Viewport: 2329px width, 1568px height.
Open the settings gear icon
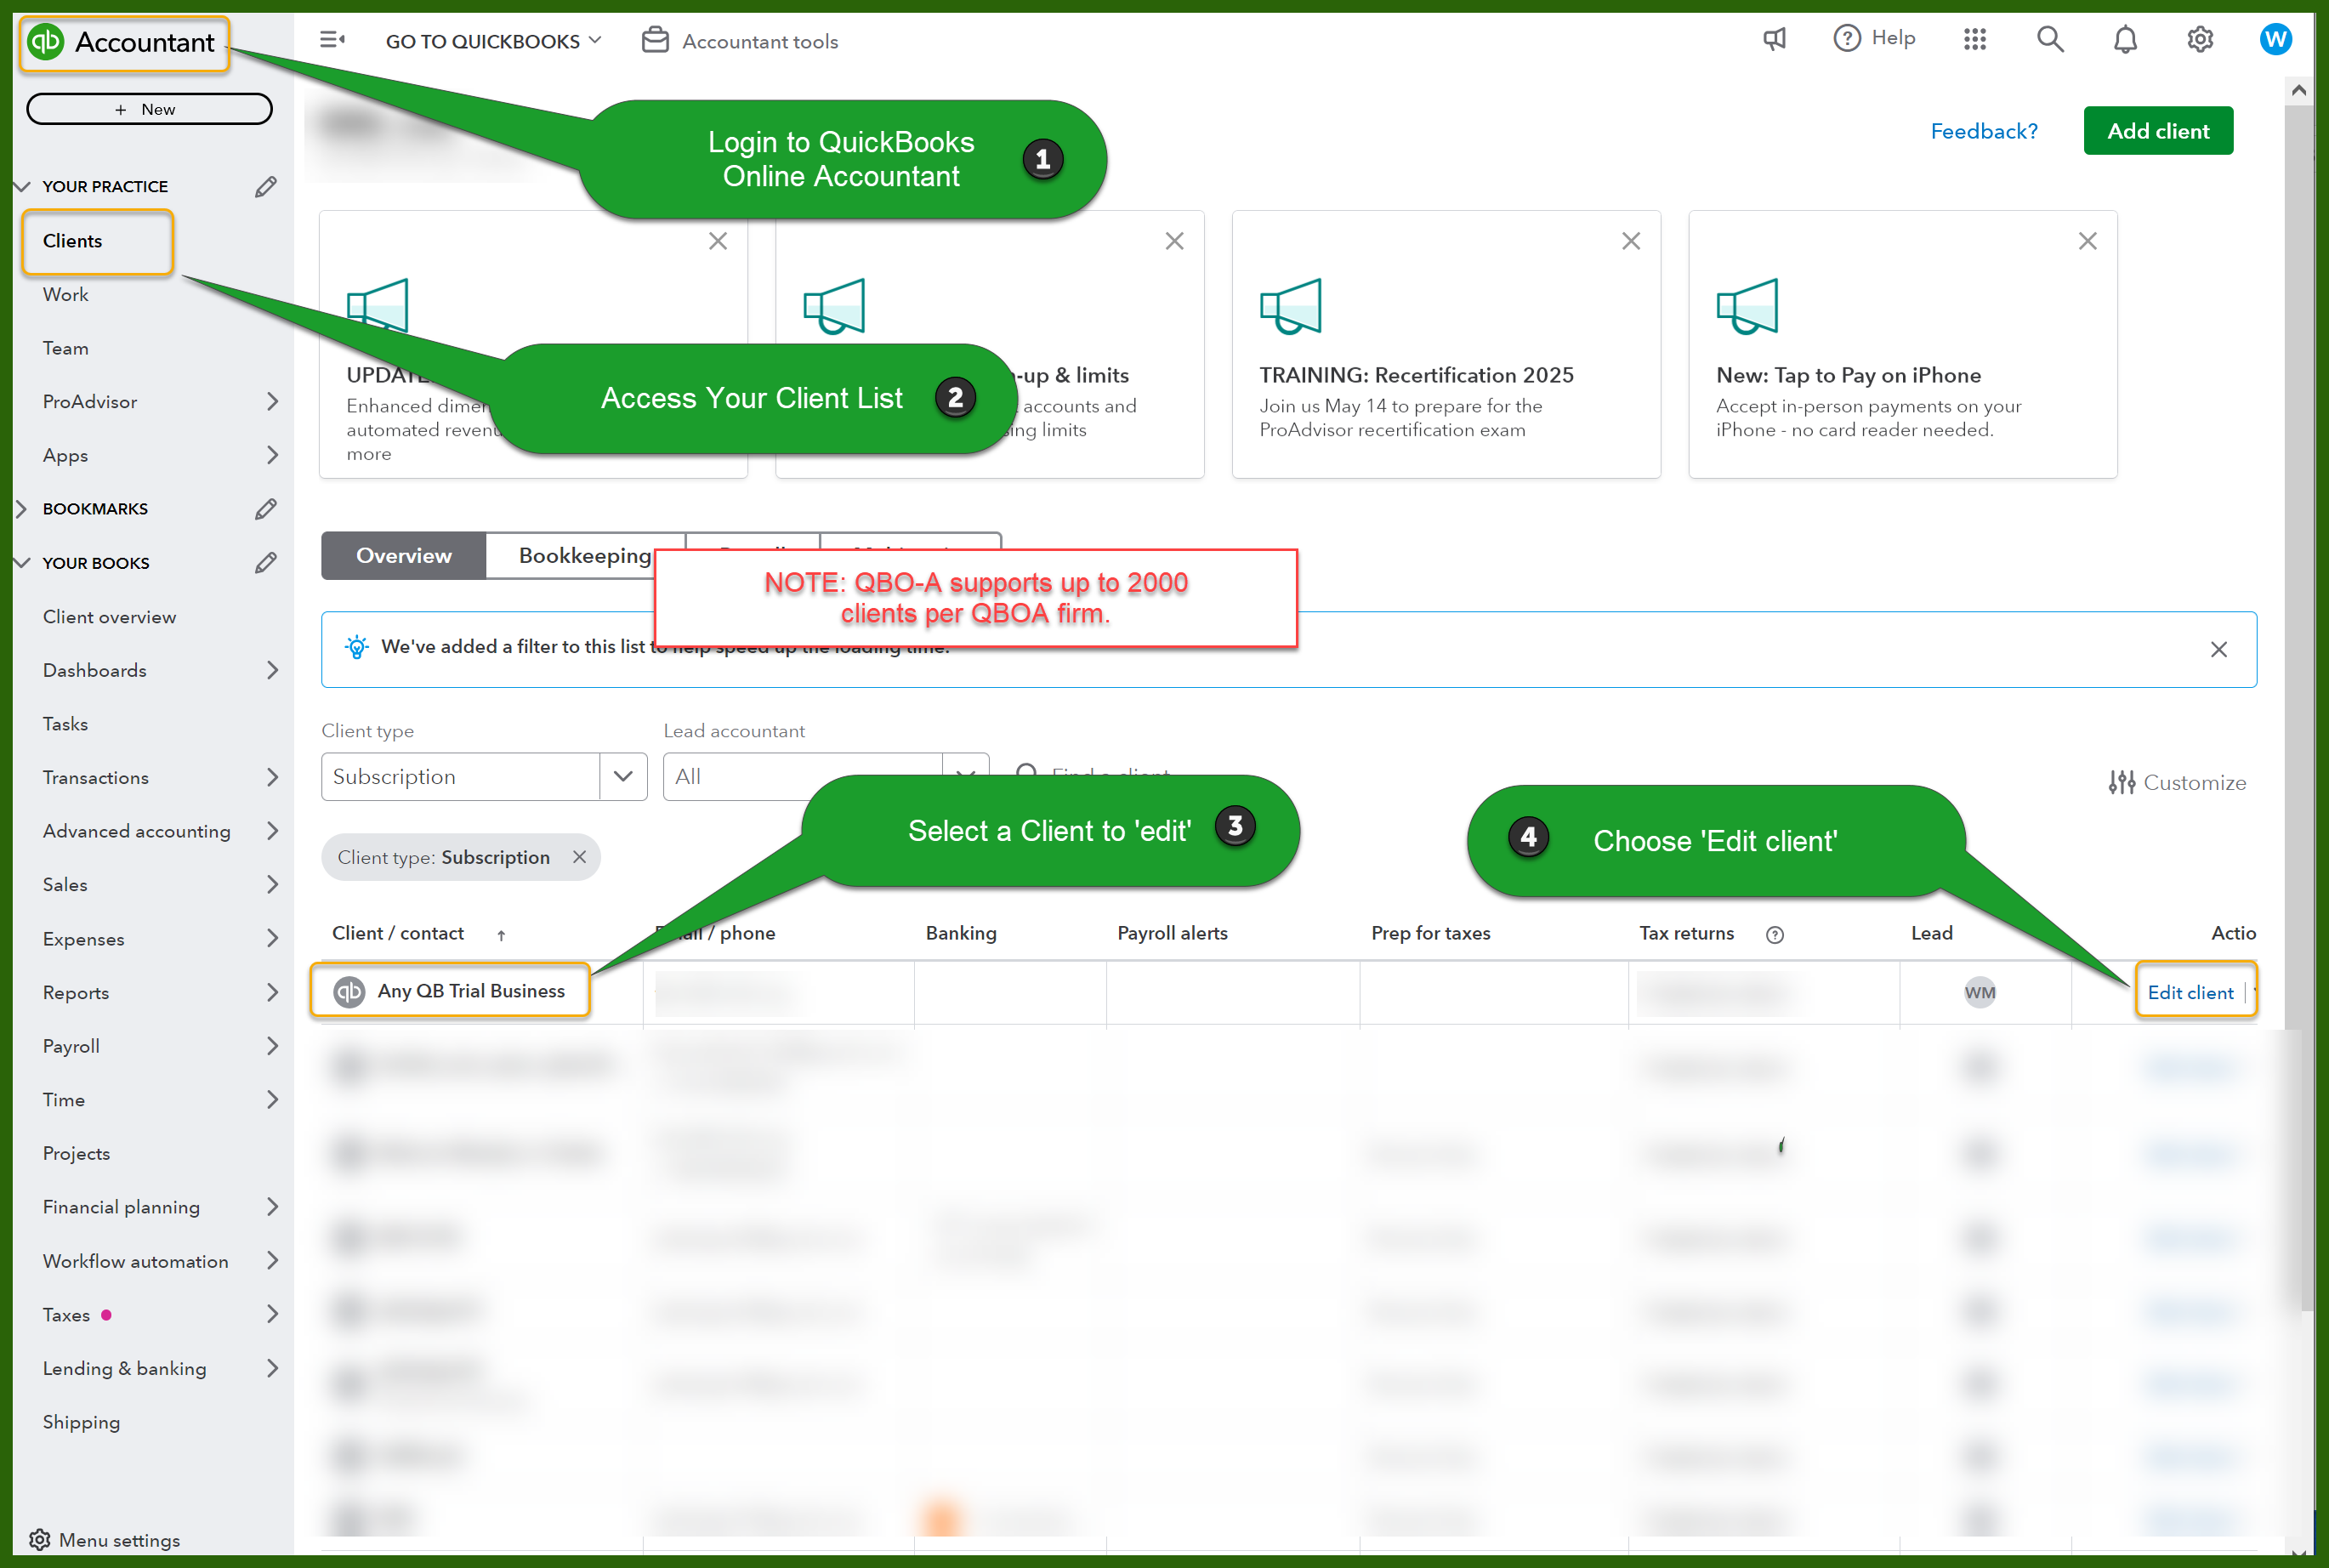[2200, 39]
